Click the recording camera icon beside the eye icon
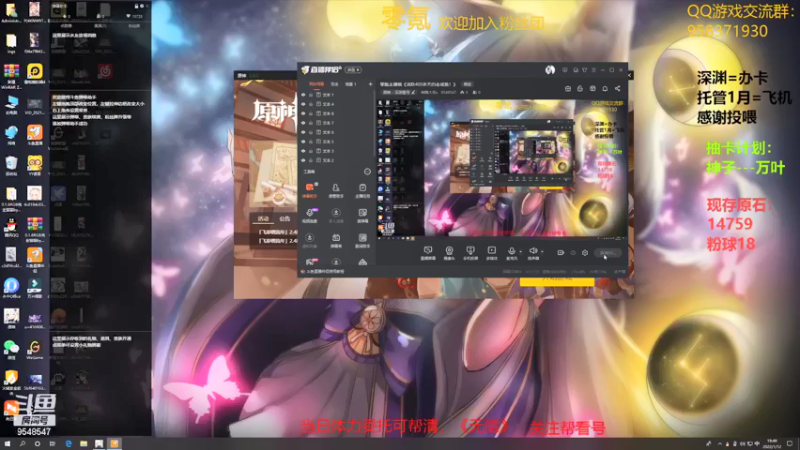 (561, 253)
